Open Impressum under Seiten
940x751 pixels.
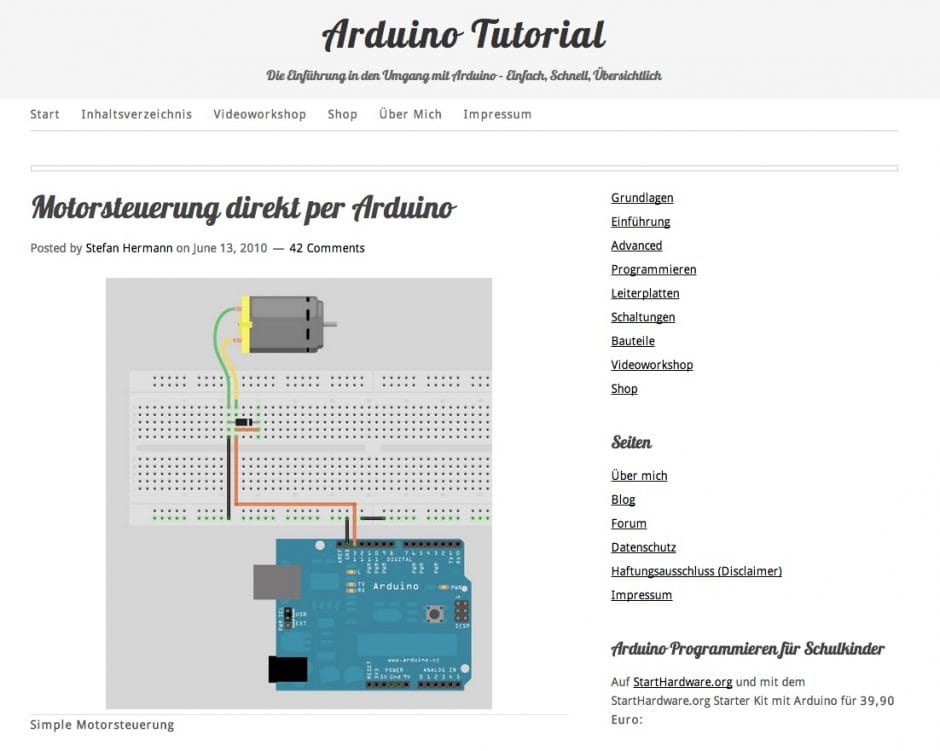[x=641, y=595]
